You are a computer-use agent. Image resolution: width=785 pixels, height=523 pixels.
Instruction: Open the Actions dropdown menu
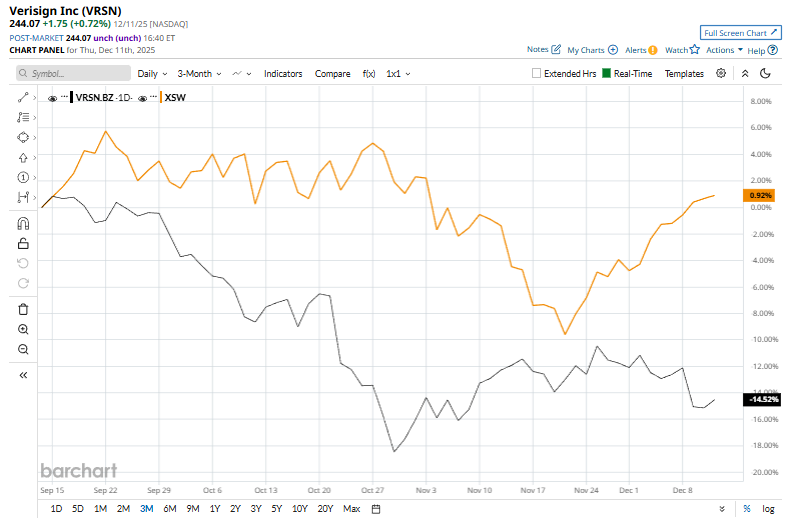click(724, 50)
